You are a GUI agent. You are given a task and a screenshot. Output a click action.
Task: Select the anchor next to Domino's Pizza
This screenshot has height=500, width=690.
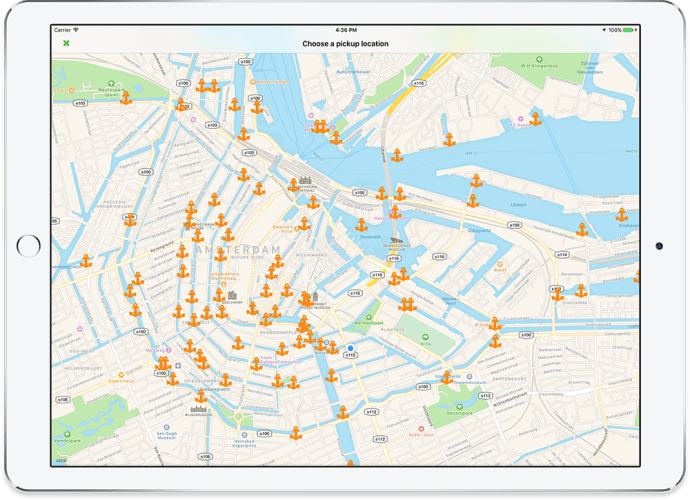[304, 224]
